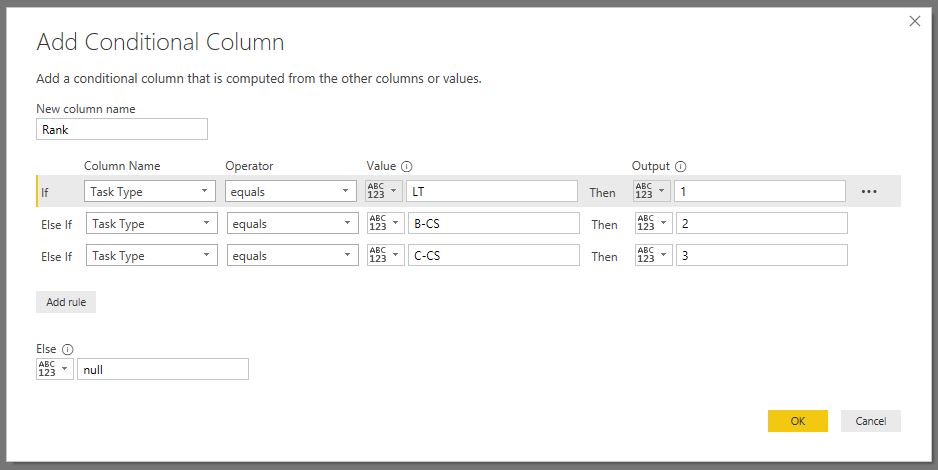This screenshot has height=470, width=938.
Task: Open the equals operator dropdown in C-CS row
Action: point(293,255)
